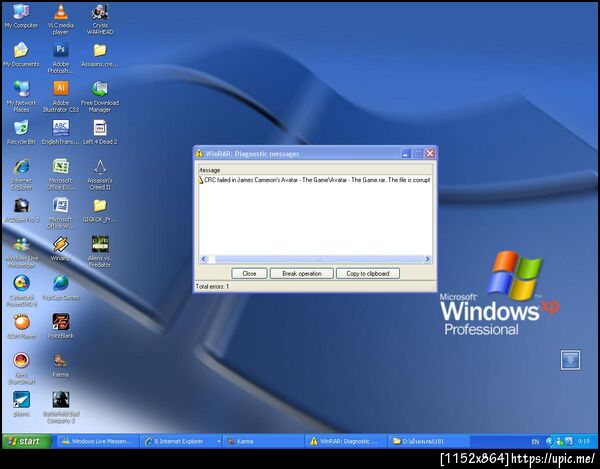Open the Assasins.cre... folder on the desktop

point(100,55)
